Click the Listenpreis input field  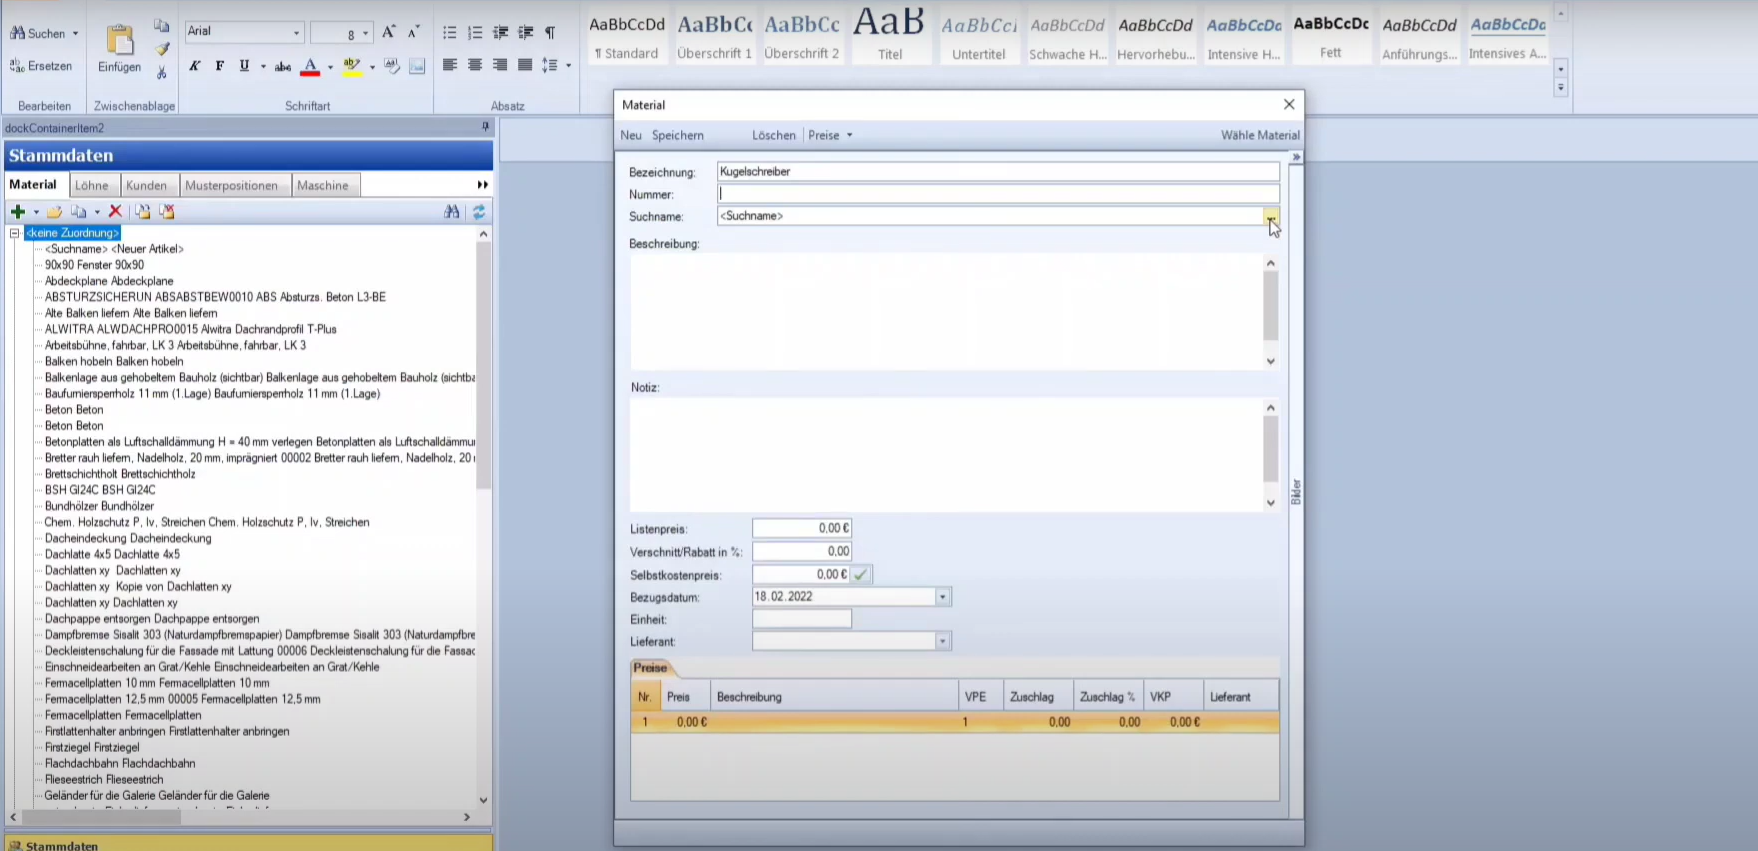pos(802,528)
